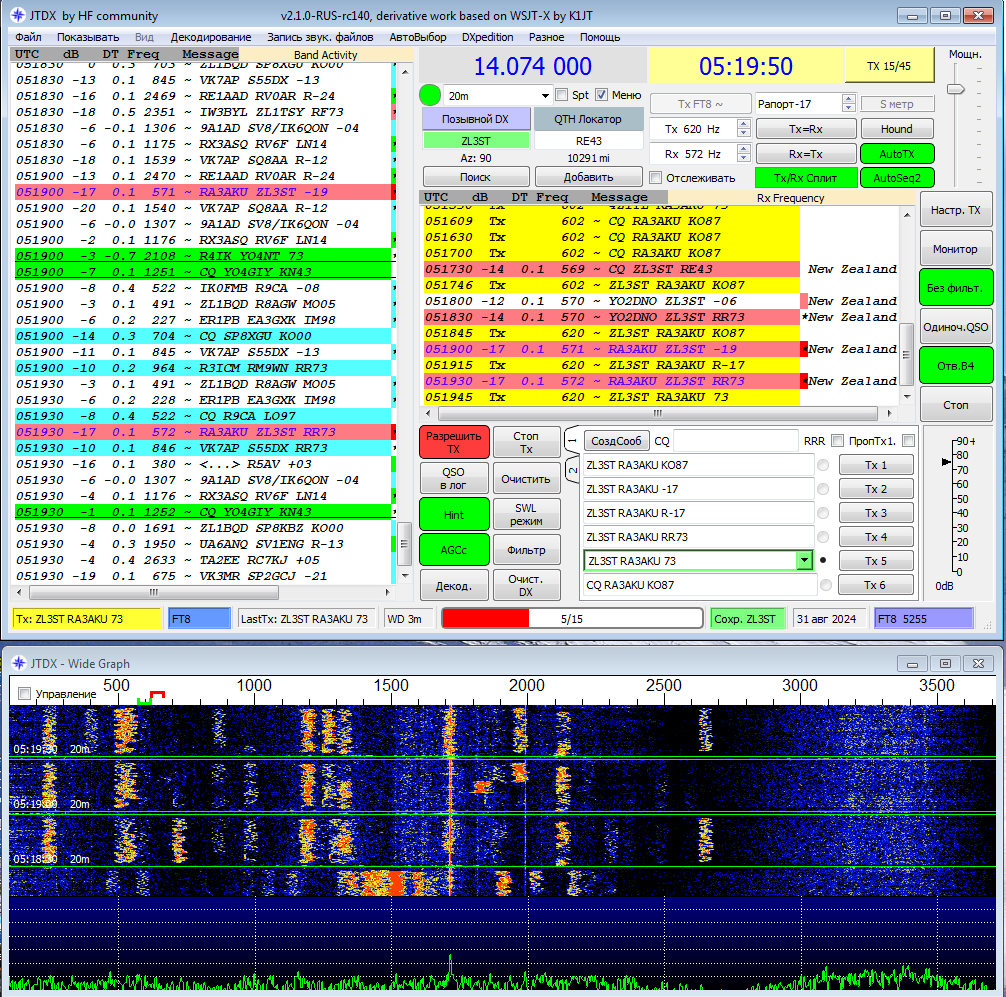Click the Фильтр button
This screenshot has height=997, width=1006.
pos(526,550)
